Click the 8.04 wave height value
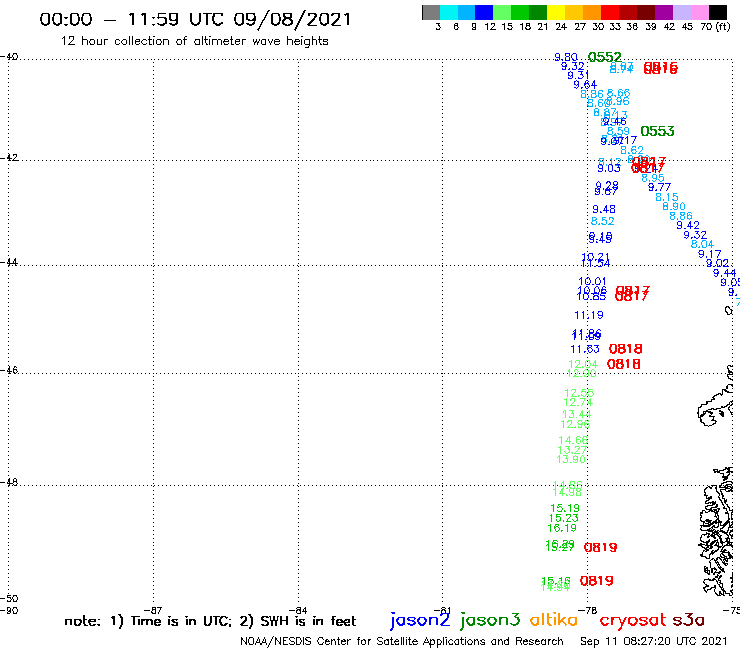 point(702,244)
